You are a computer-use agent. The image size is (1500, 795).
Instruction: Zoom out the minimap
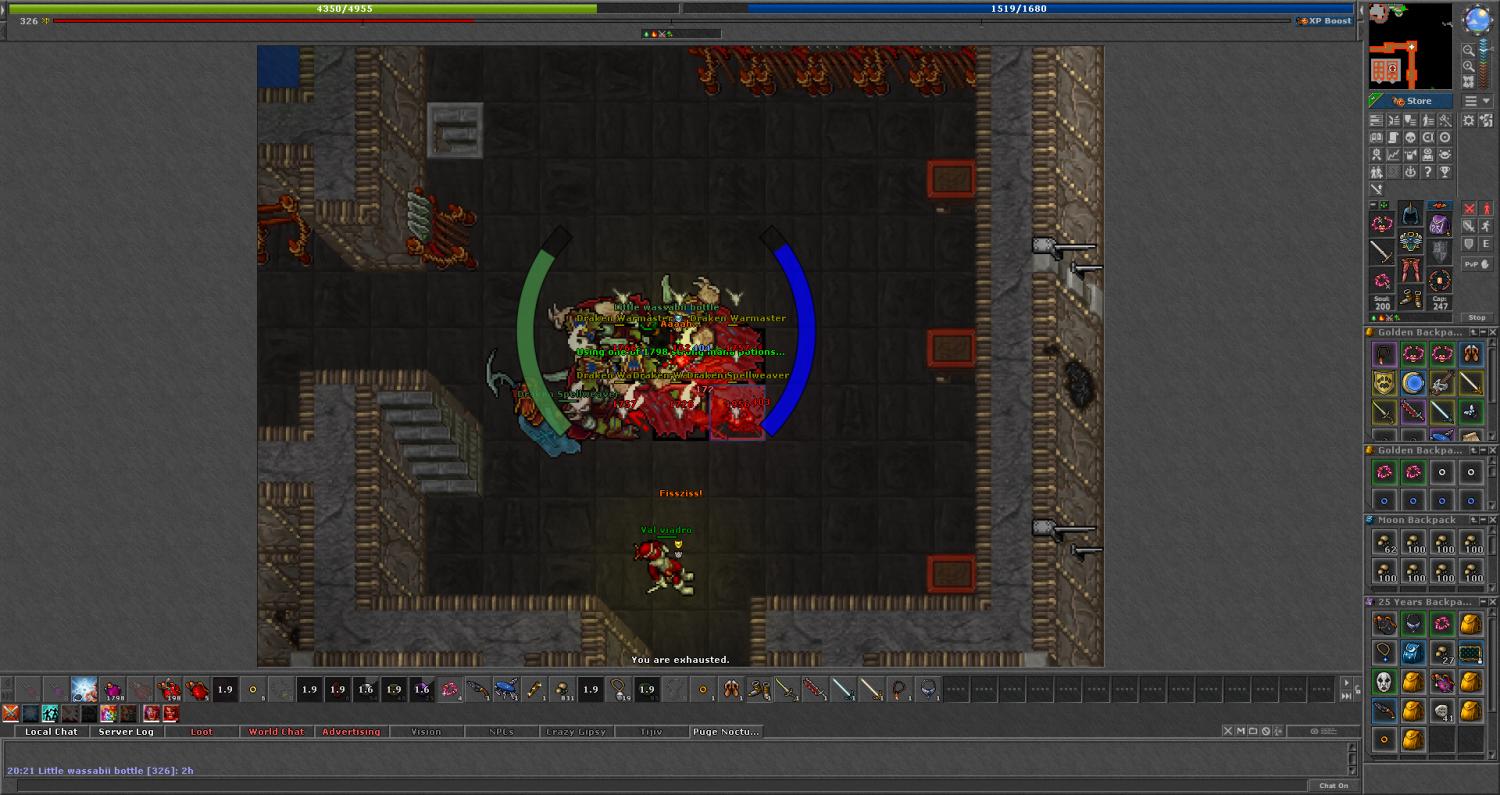1469,51
